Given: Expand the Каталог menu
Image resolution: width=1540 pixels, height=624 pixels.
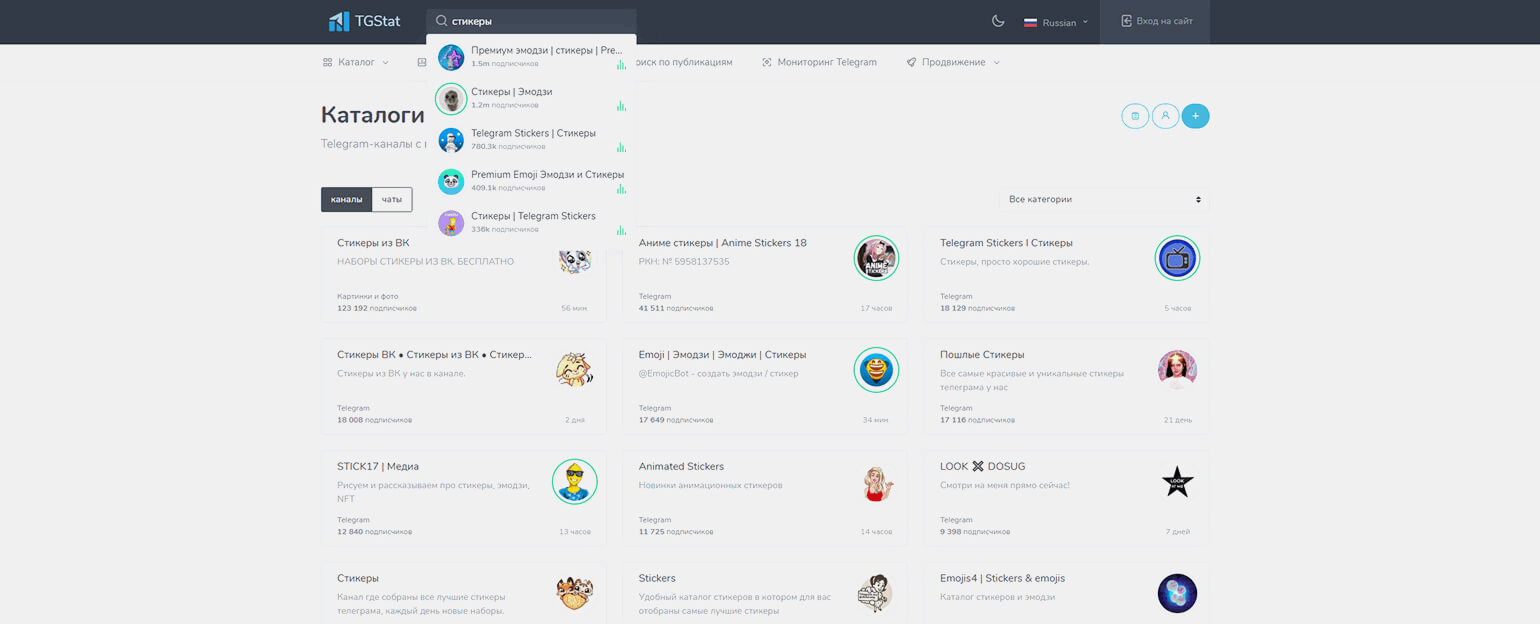Looking at the screenshot, I should 356,62.
